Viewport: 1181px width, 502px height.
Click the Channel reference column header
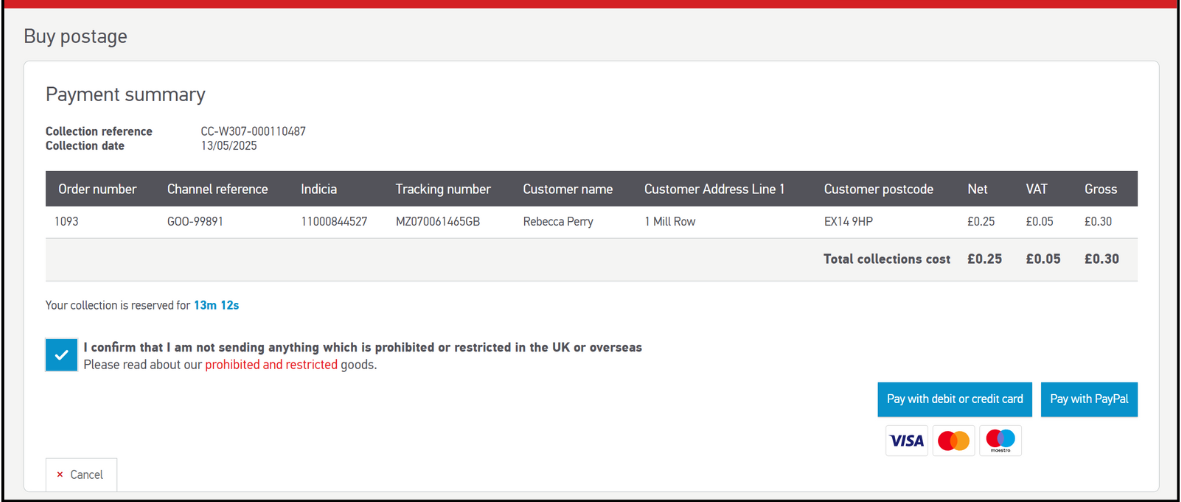click(x=217, y=189)
